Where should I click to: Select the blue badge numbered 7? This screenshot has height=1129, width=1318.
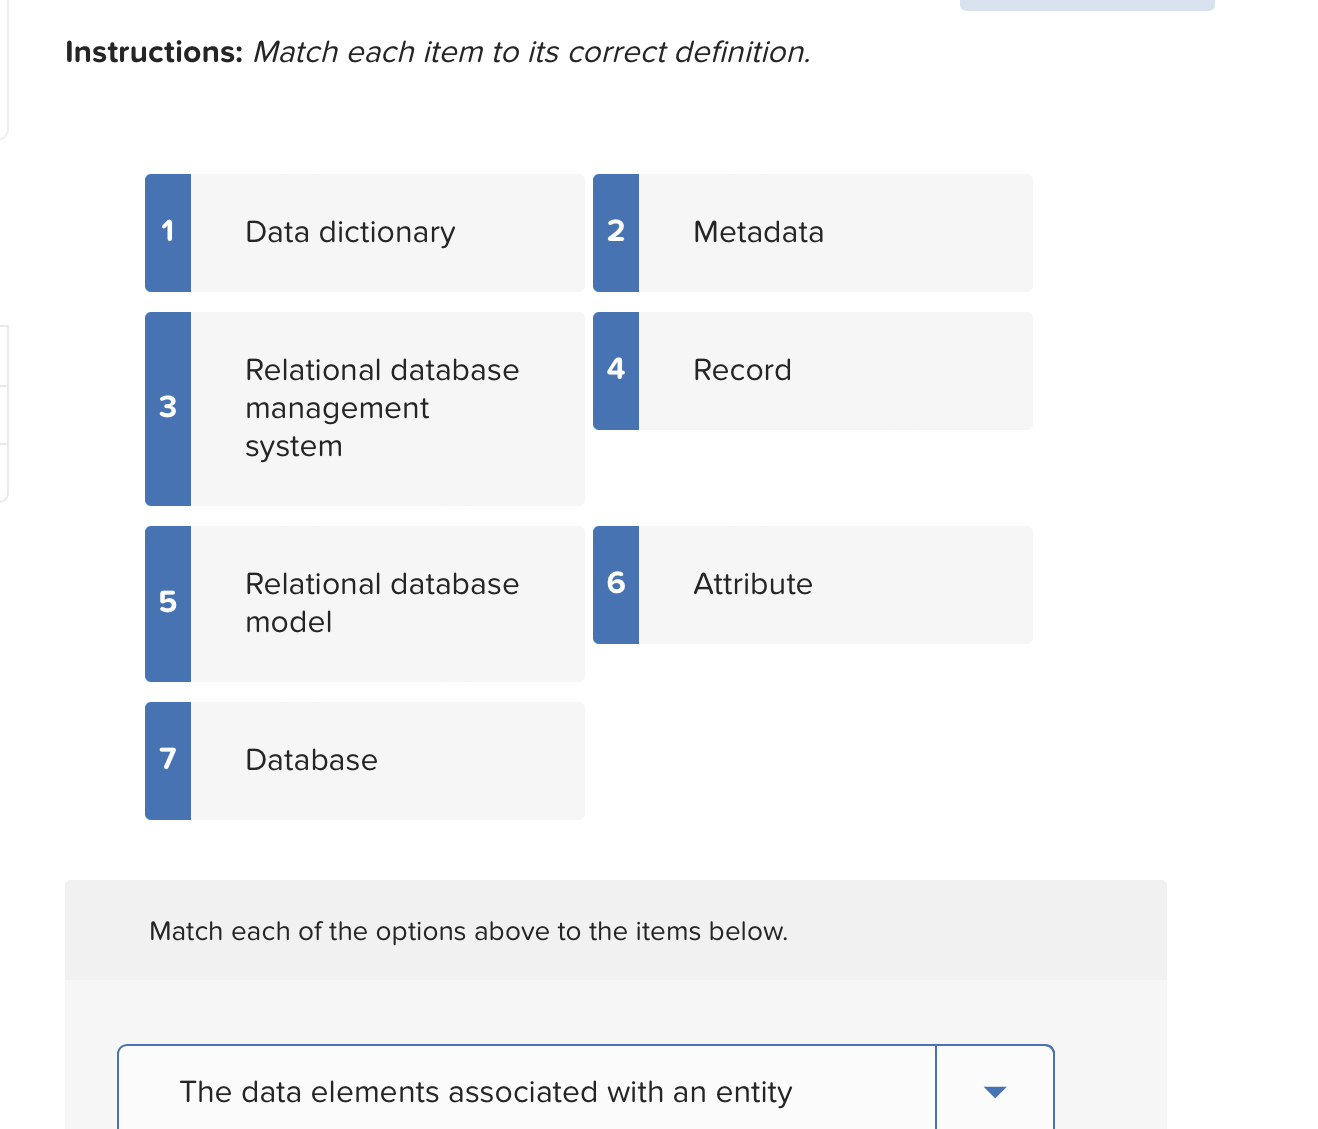(167, 760)
